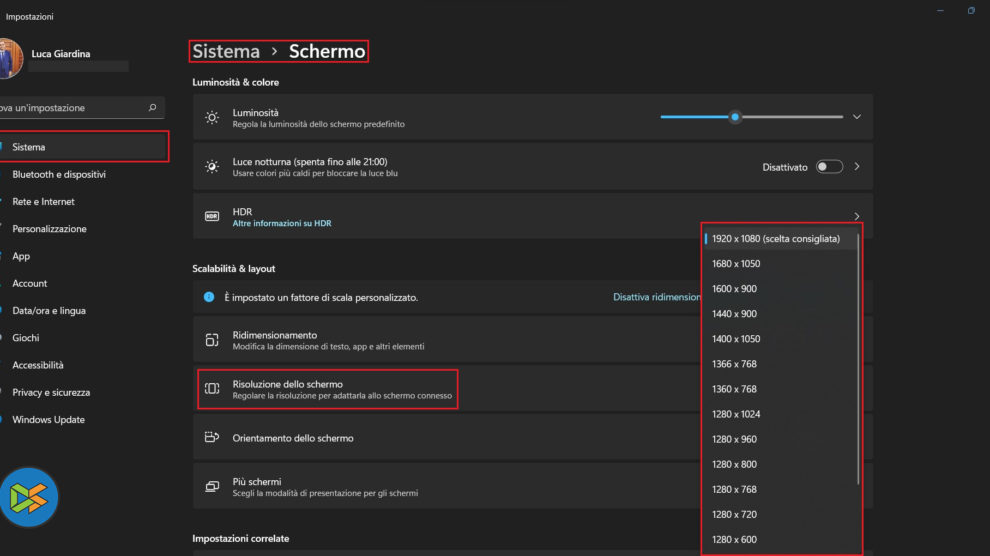Click the HDR badge icon
This screenshot has height=556, width=990.
[x=212, y=216]
